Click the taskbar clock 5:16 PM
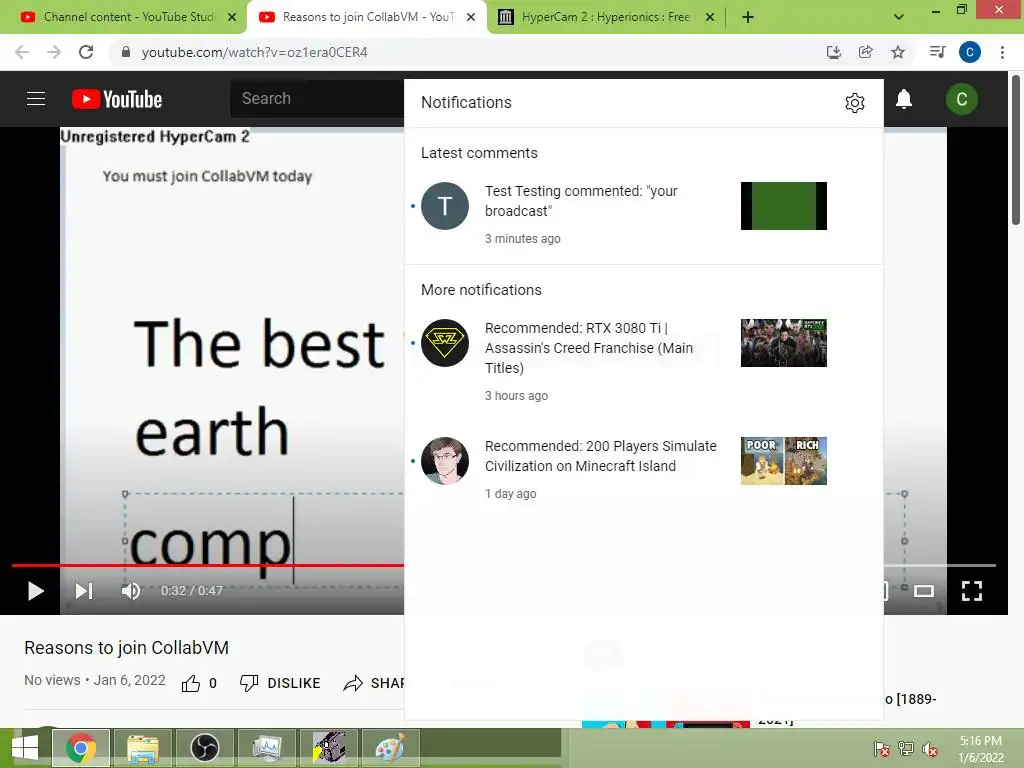Viewport: 1024px width, 768px height. [980, 741]
